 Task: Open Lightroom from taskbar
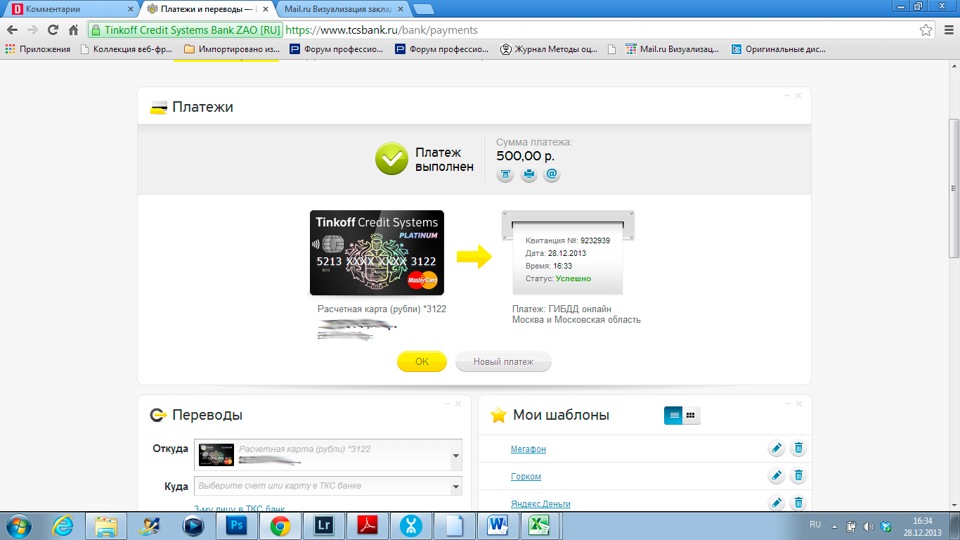323,526
